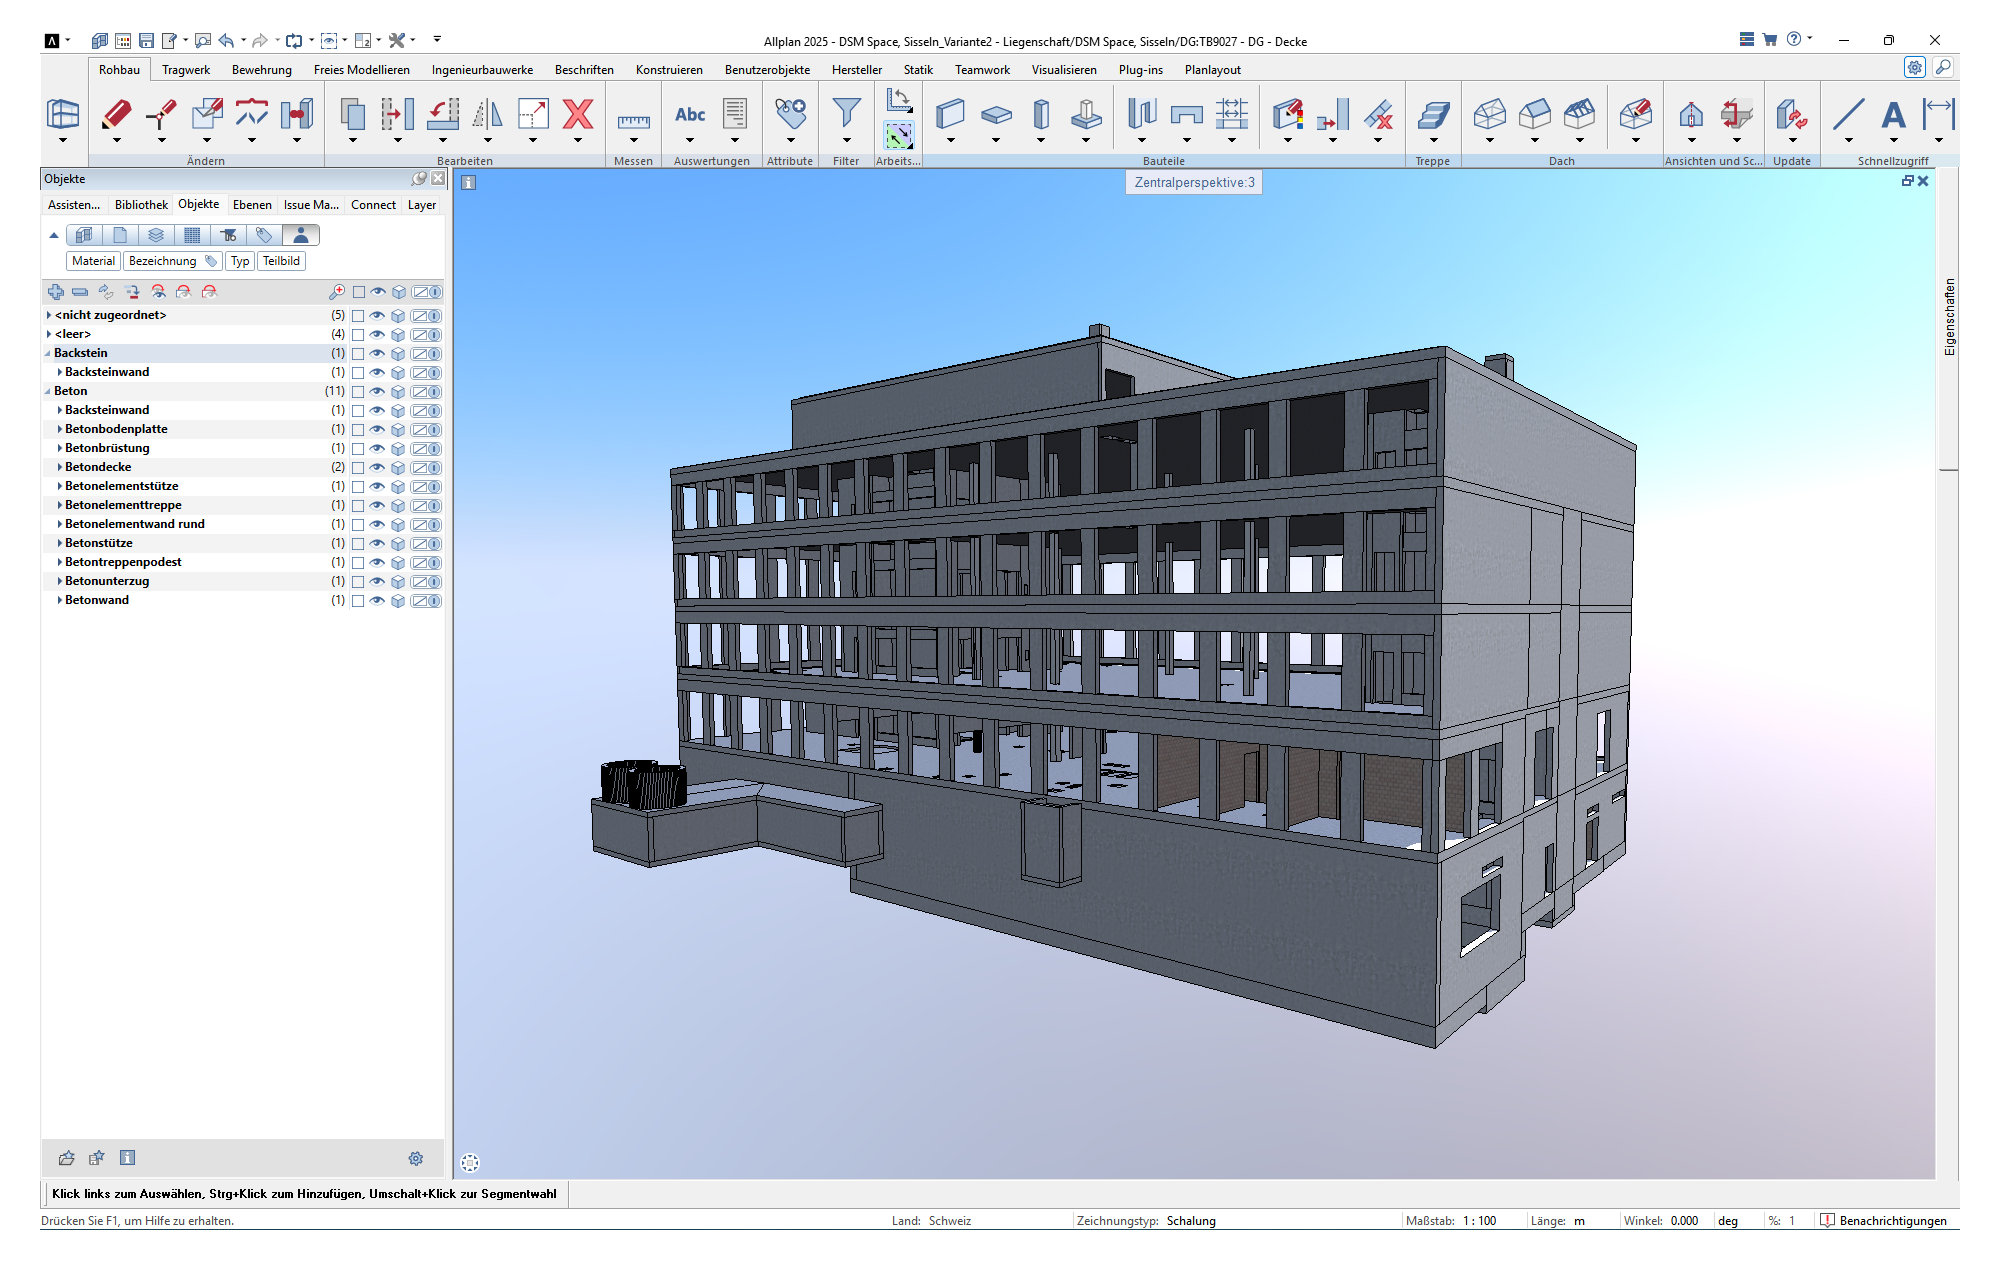The height and width of the screenshot is (1265, 1999).
Task: Collapse the Beton tree node
Action: pos(48,391)
